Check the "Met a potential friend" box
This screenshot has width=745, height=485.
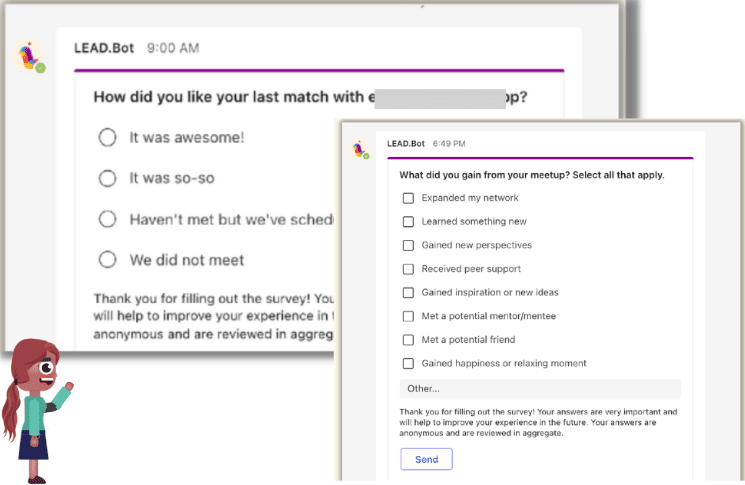(408, 340)
